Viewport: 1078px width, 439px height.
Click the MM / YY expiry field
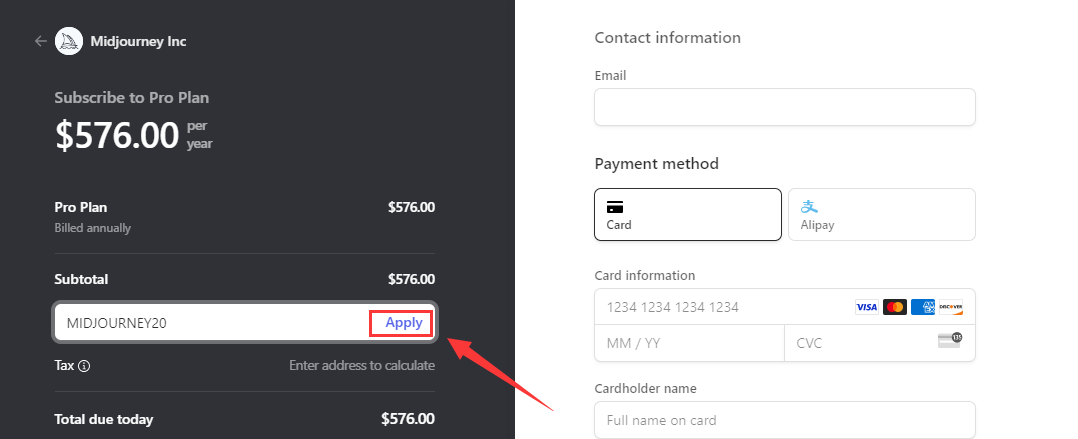pos(689,343)
